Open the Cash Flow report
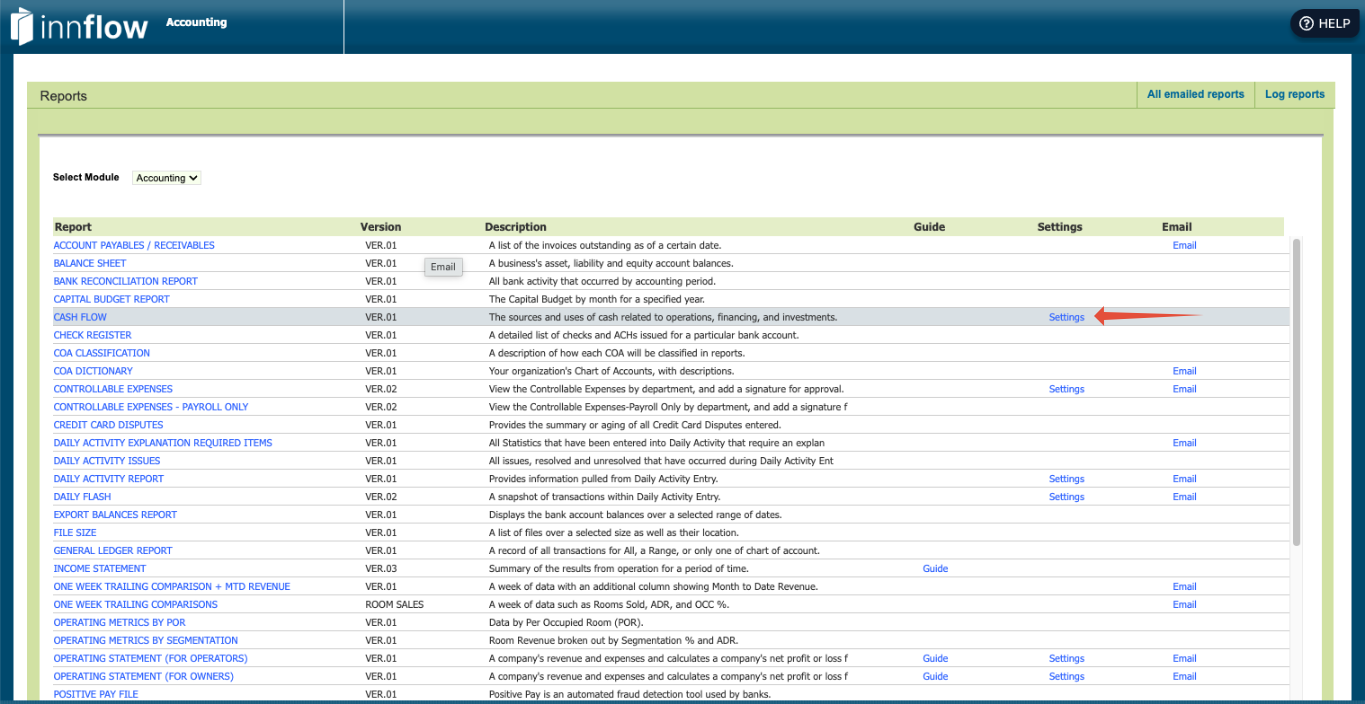Viewport: 1365px width, 704px height. coord(80,317)
